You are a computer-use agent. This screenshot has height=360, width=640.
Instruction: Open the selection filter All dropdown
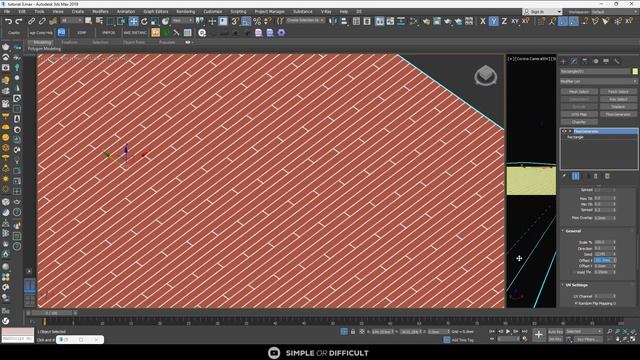click(x=71, y=20)
